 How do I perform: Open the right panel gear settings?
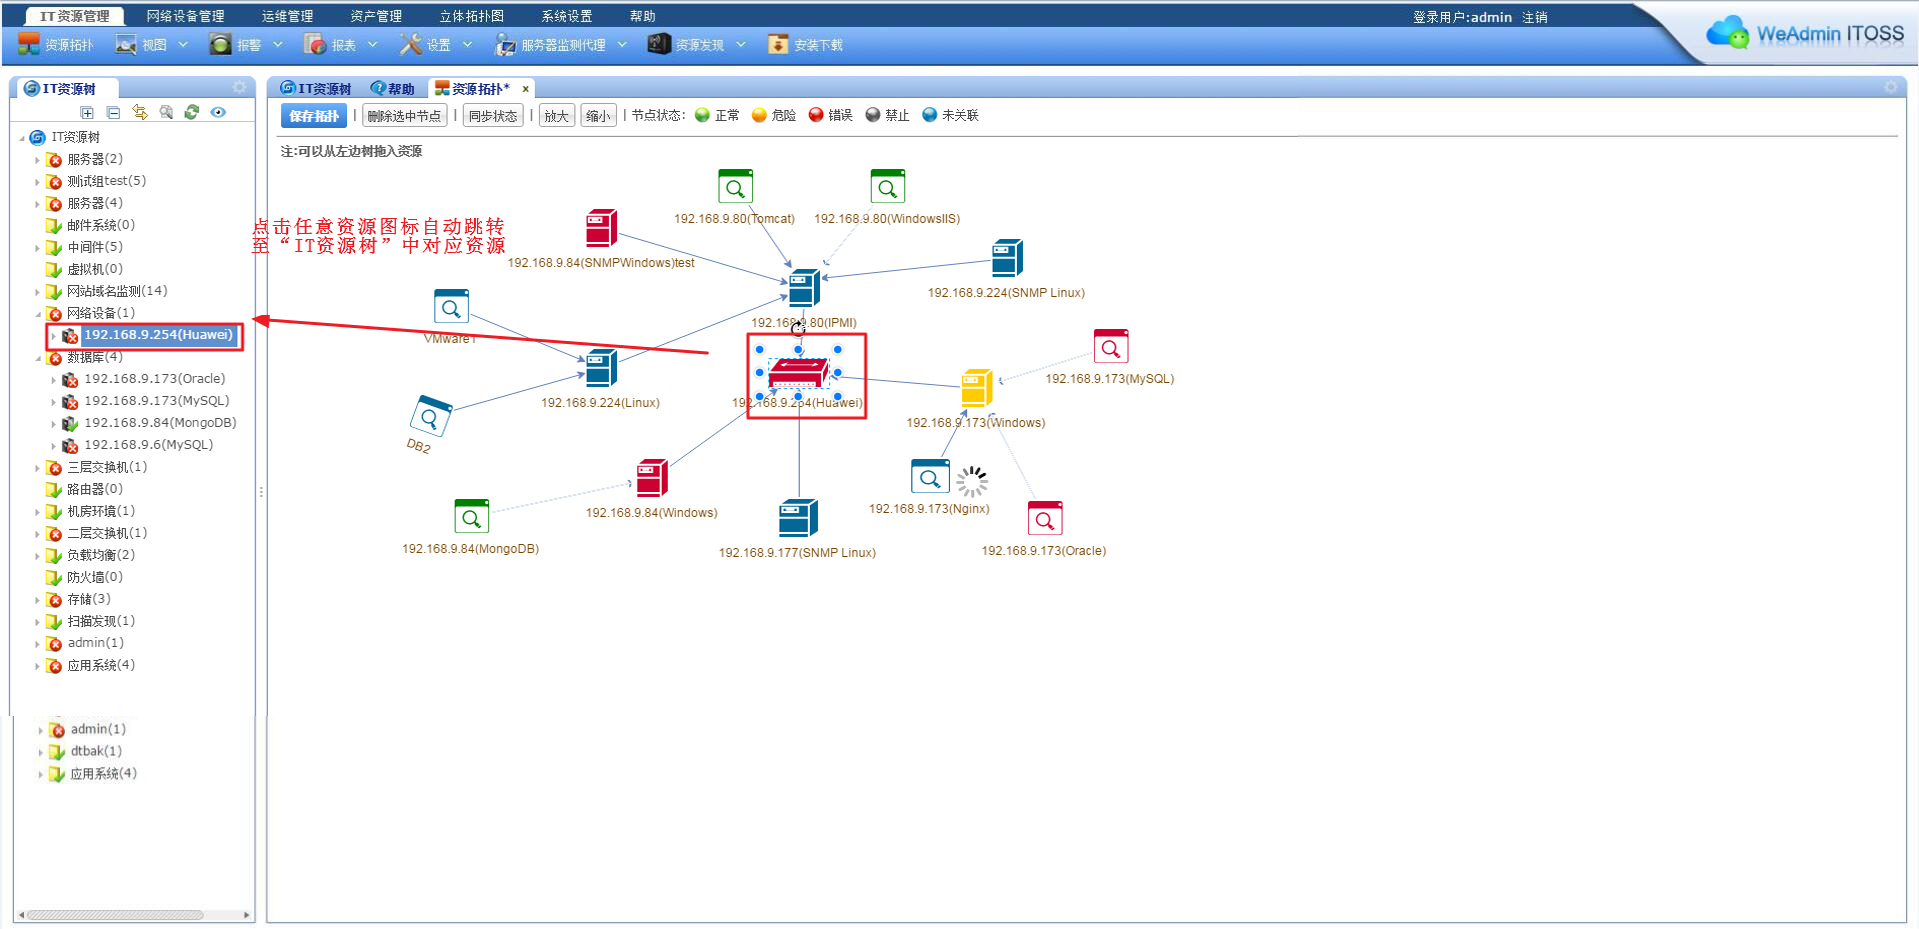[1890, 87]
